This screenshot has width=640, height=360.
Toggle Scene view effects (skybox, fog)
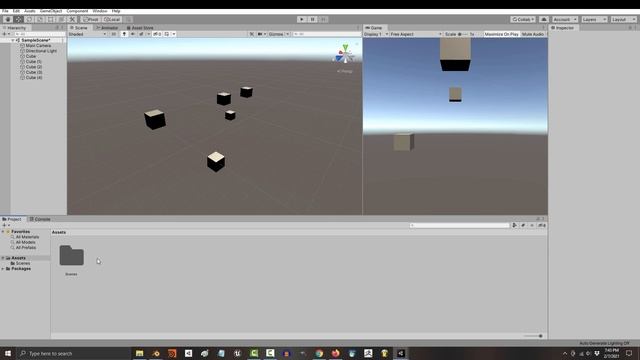tap(141, 34)
